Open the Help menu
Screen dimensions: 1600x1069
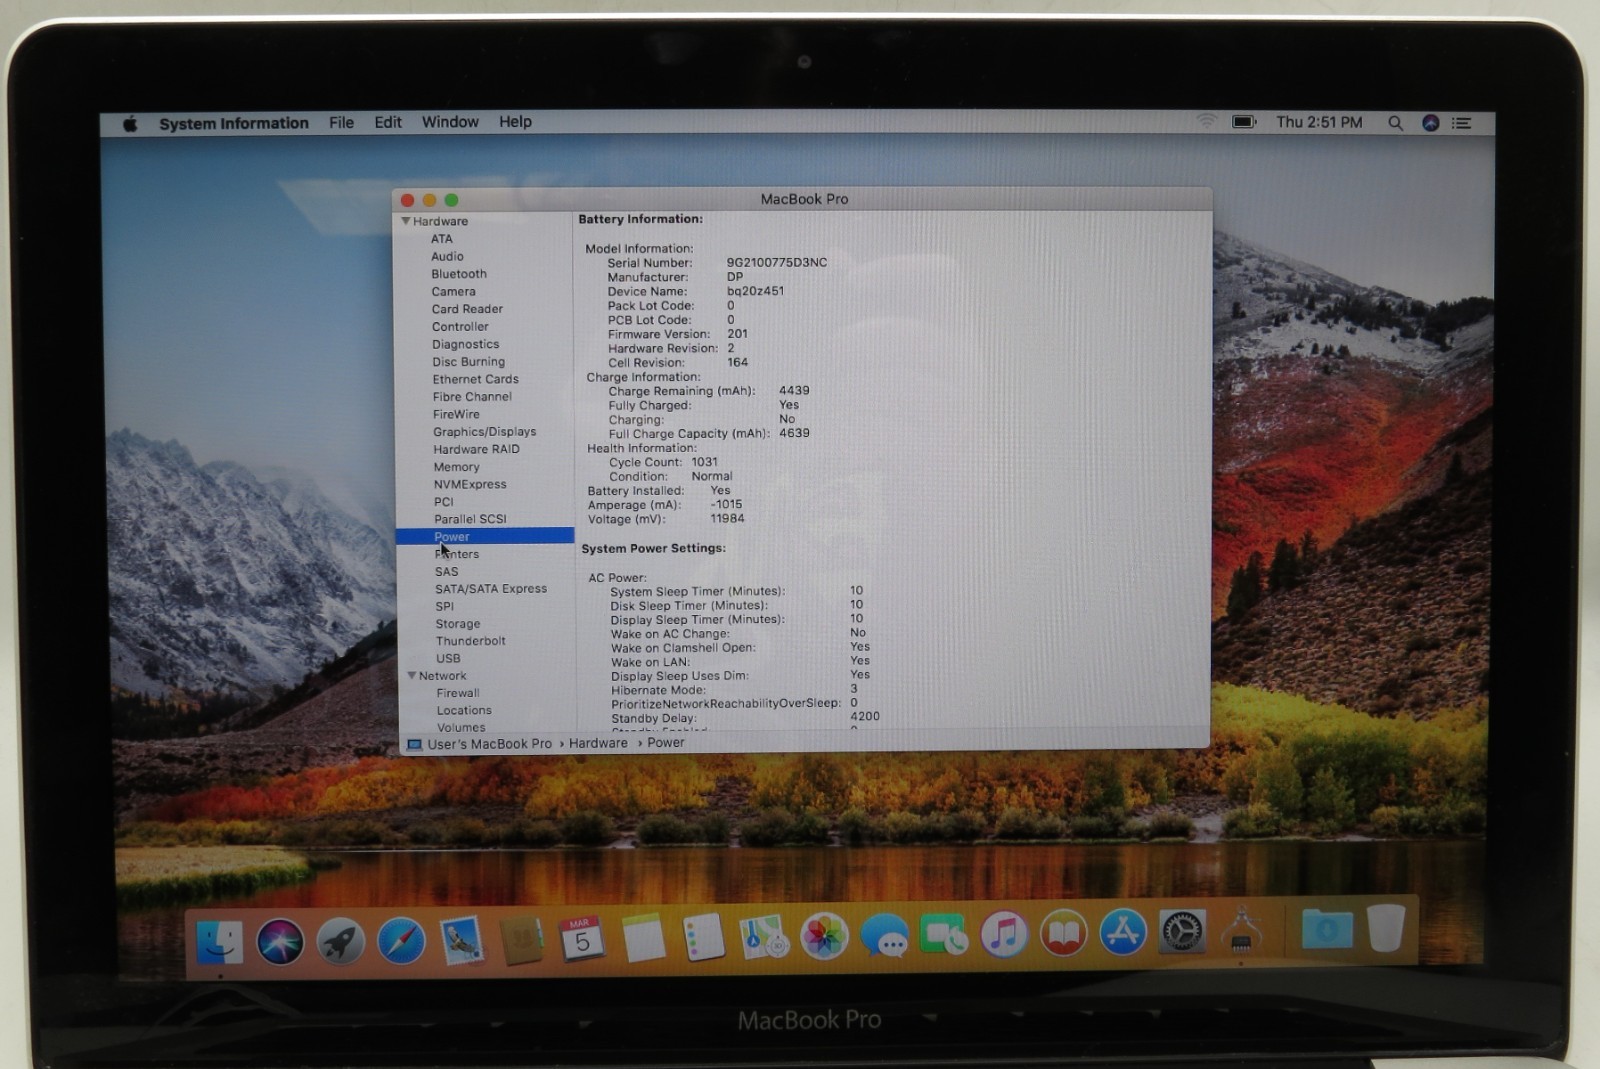pos(515,122)
